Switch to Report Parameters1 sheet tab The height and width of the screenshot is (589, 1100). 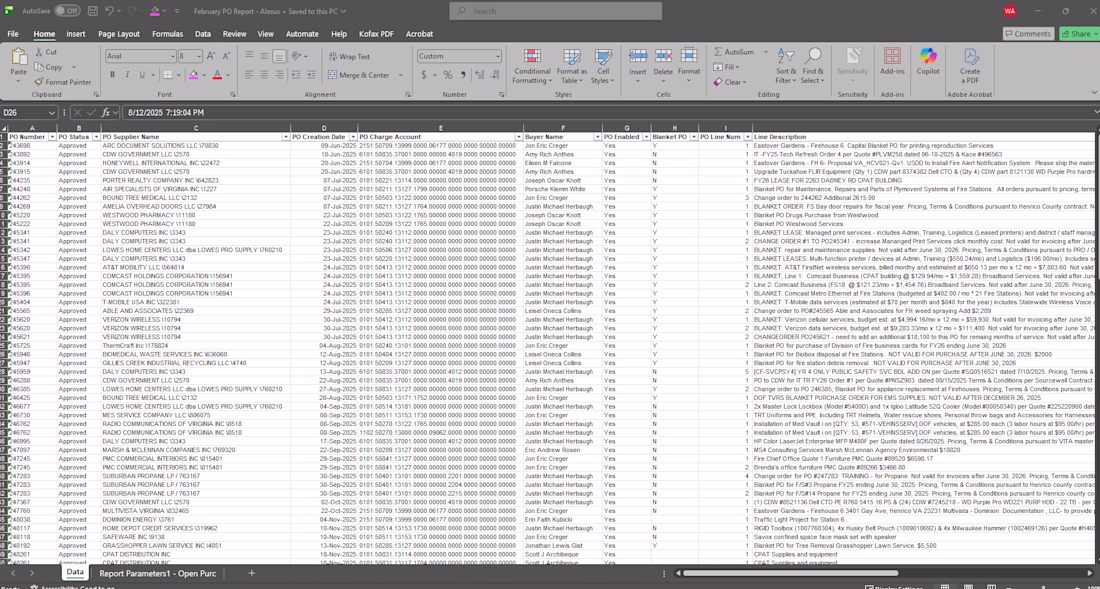pyautogui.click(x=157, y=574)
